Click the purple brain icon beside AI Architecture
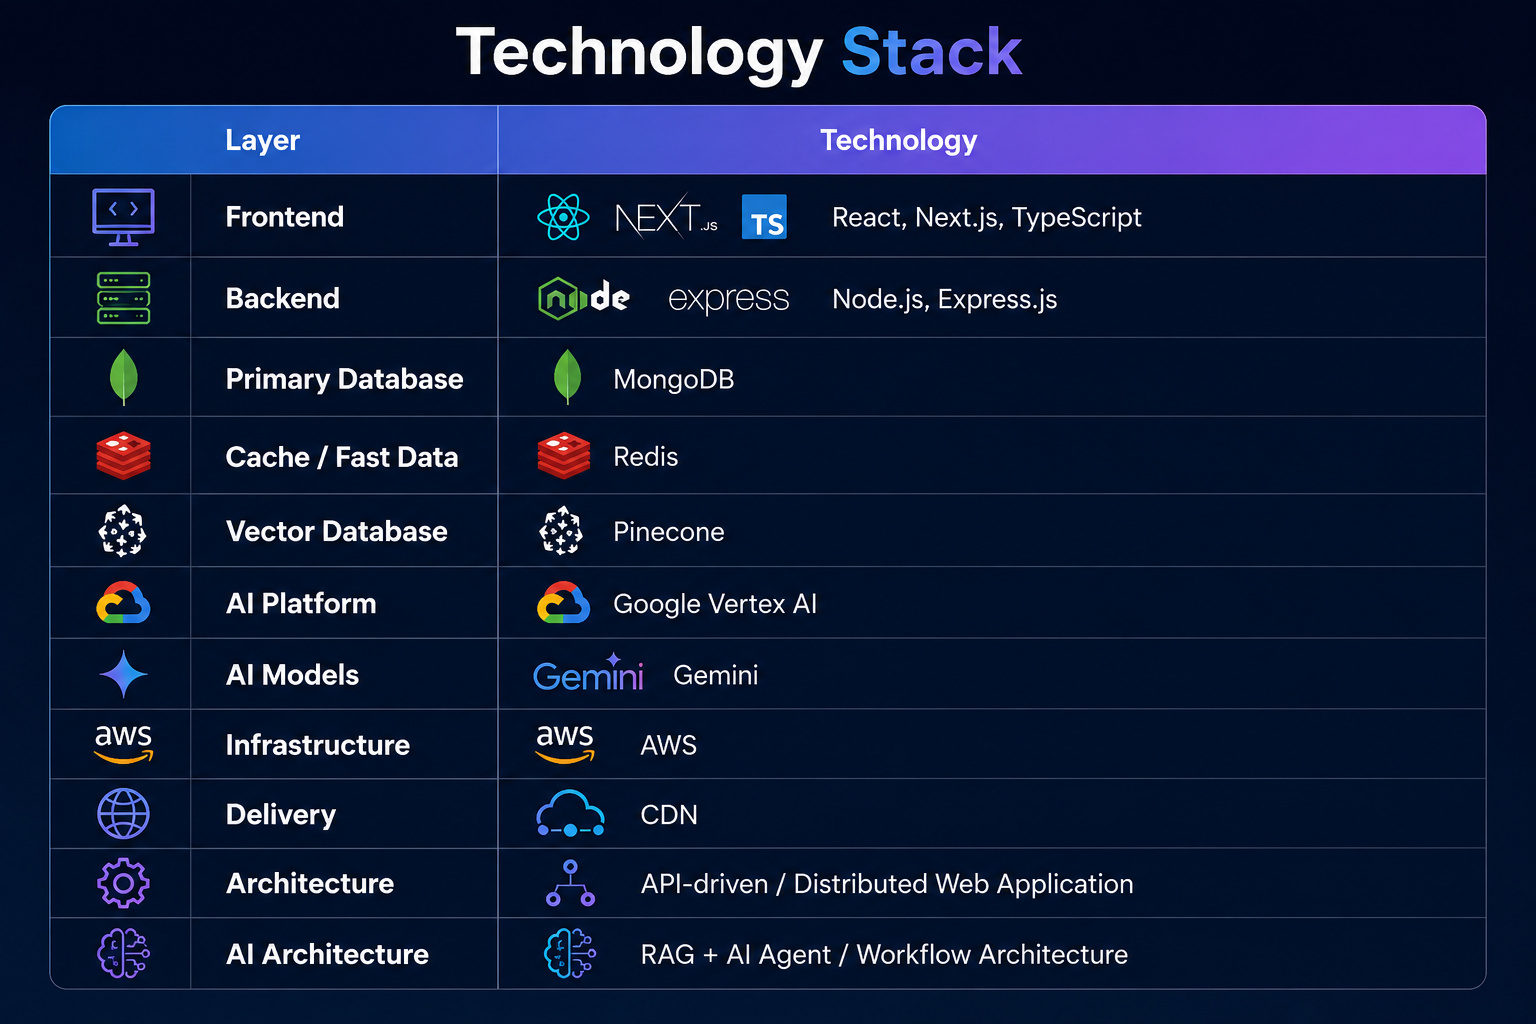The height and width of the screenshot is (1024, 1536). coord(123,953)
